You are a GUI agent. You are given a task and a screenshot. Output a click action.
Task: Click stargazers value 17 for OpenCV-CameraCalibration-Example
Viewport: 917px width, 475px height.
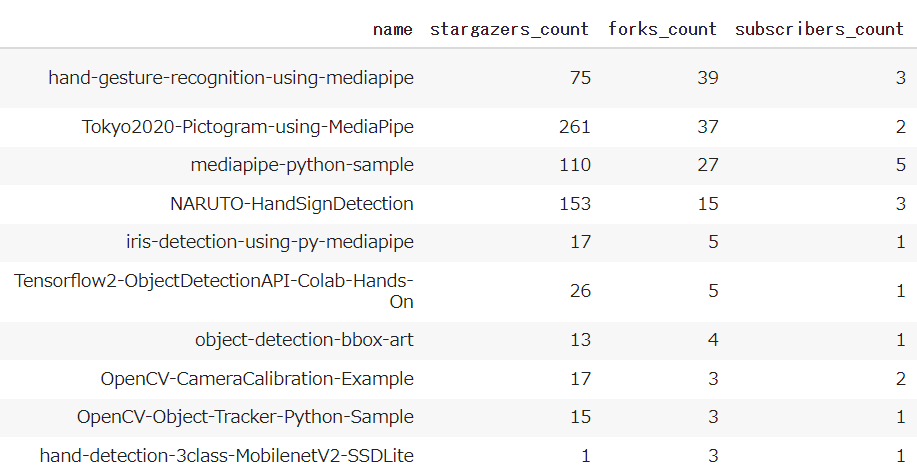click(580, 378)
